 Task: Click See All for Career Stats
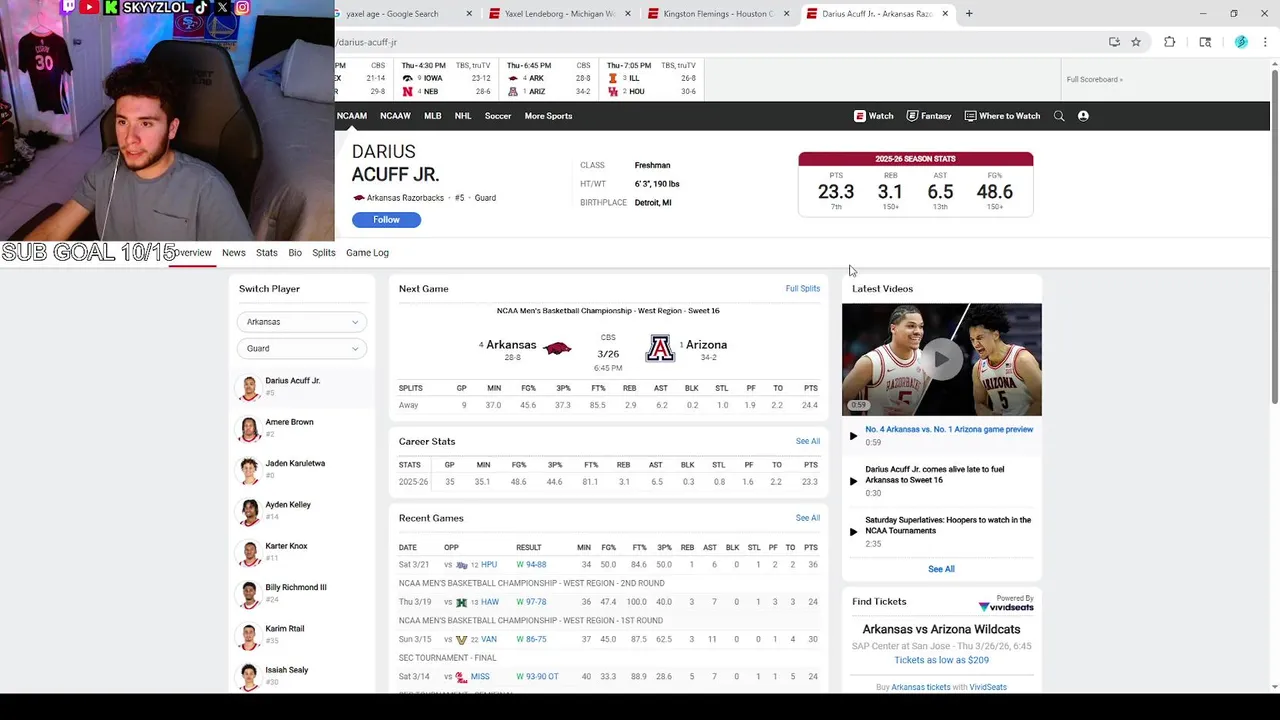[x=808, y=441]
